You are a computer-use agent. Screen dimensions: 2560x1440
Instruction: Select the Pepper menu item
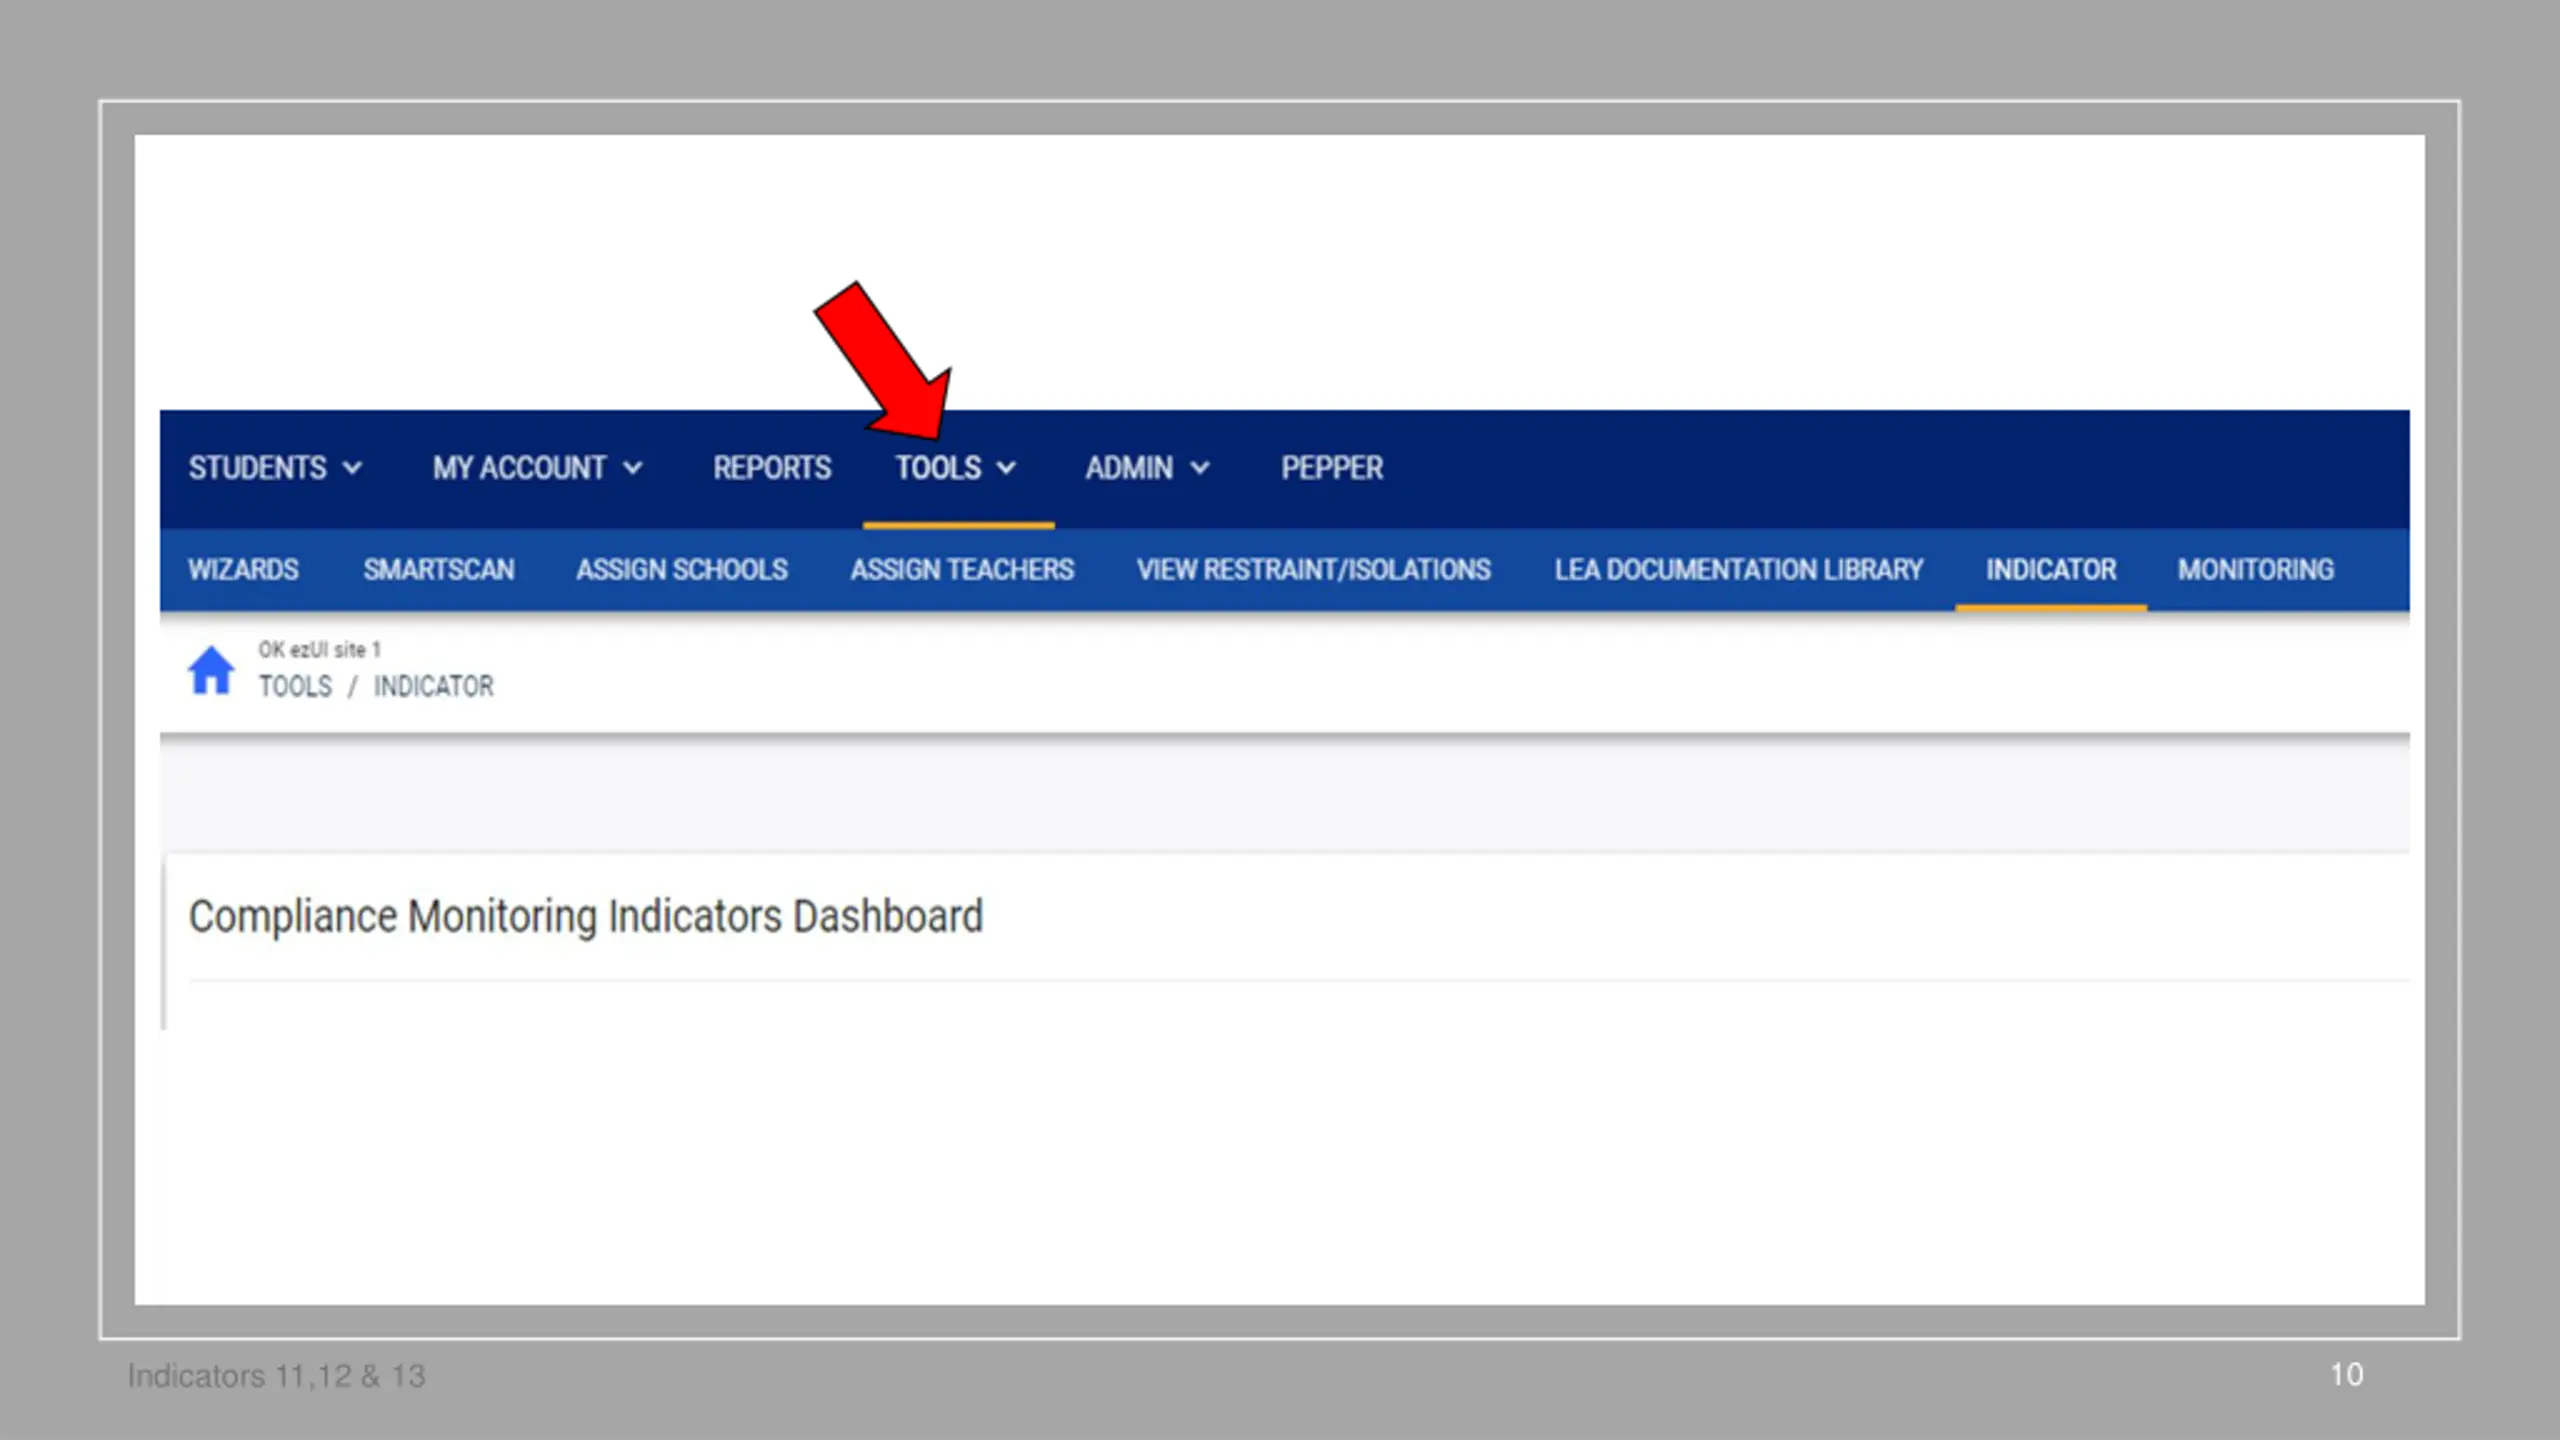[1332, 468]
